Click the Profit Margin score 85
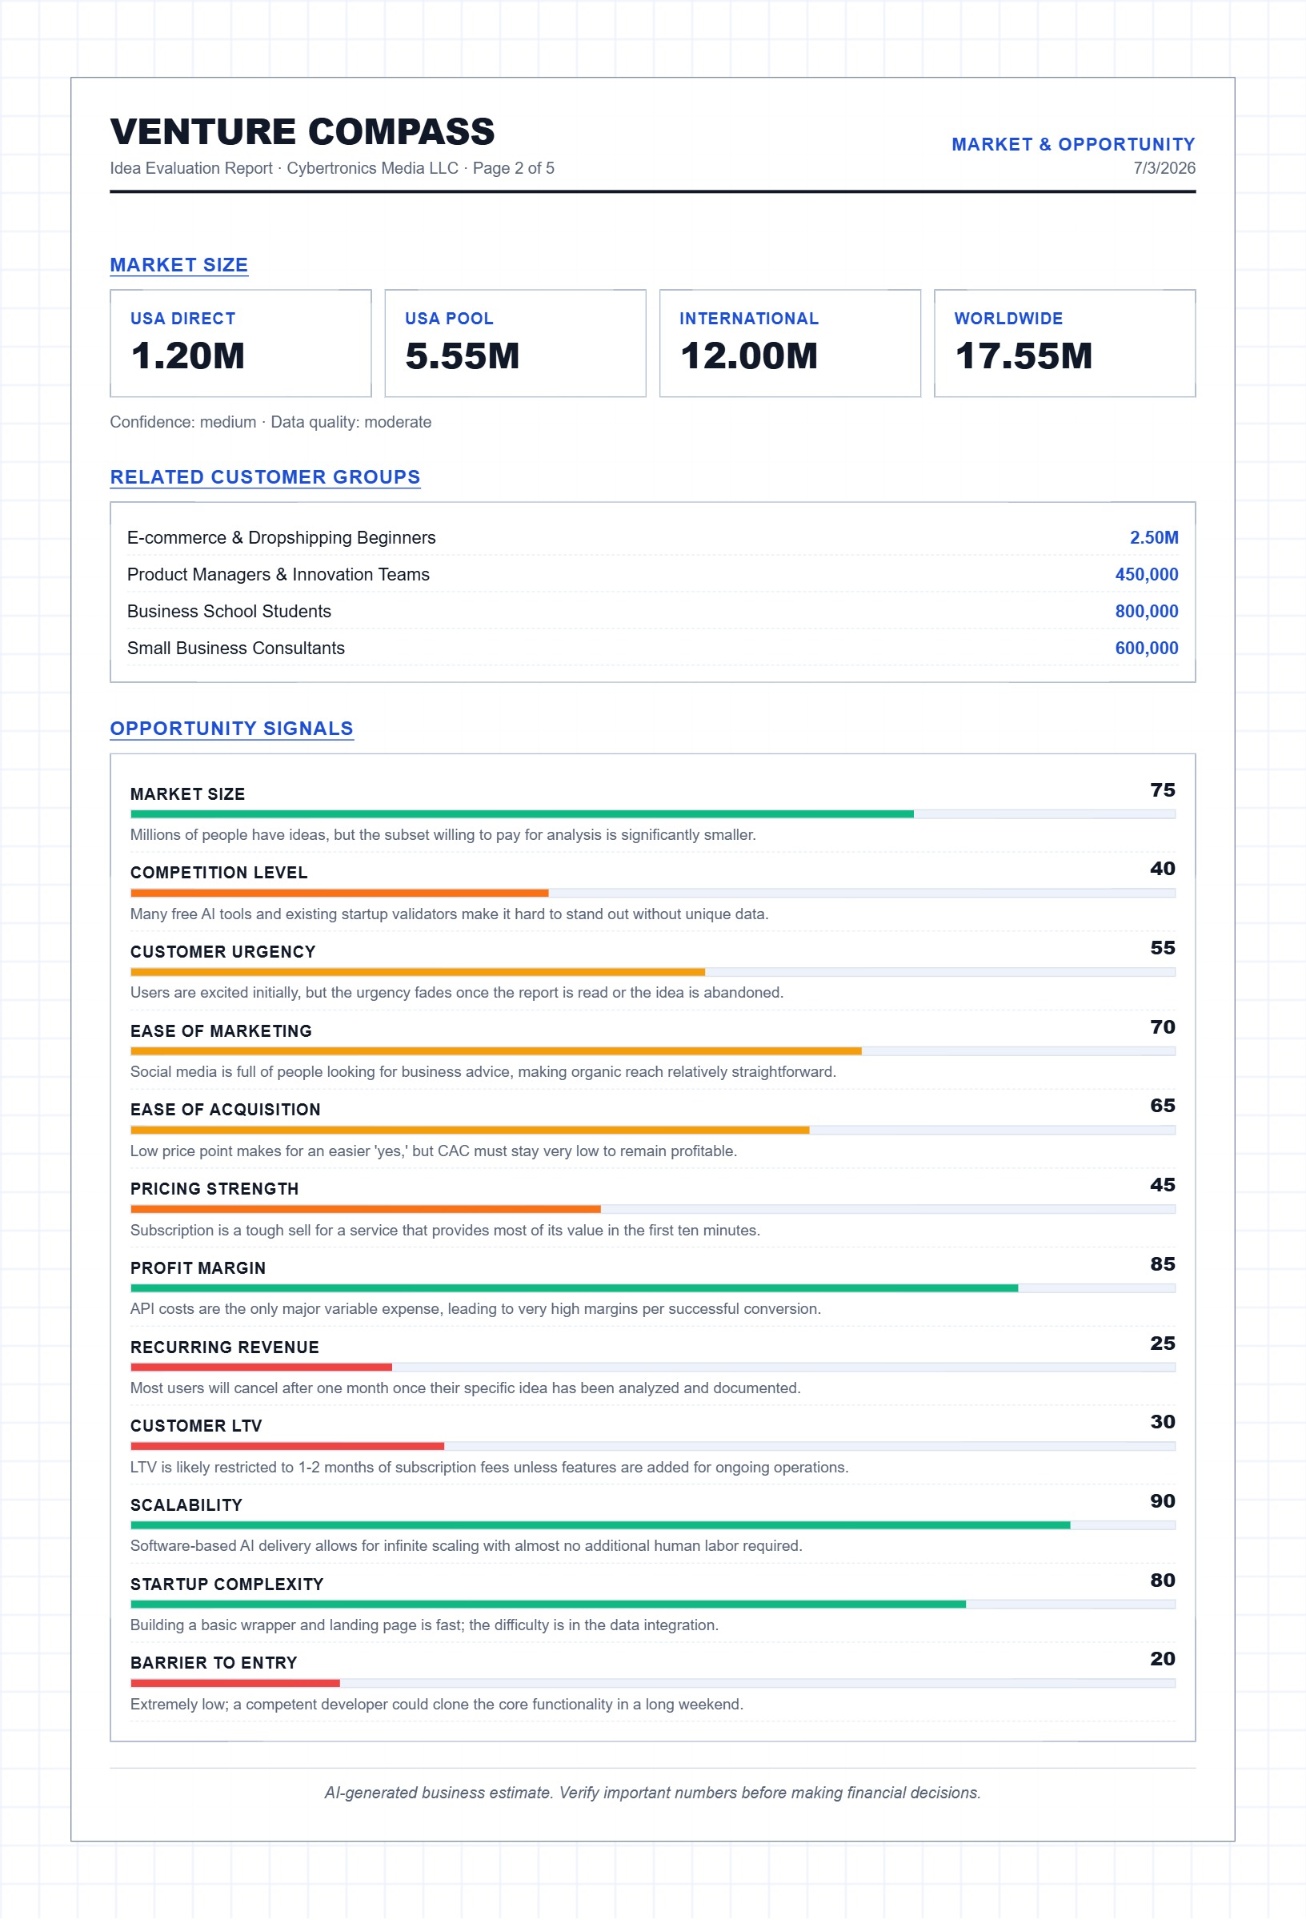Screen dimensions: 1306x1920 click(1163, 1264)
